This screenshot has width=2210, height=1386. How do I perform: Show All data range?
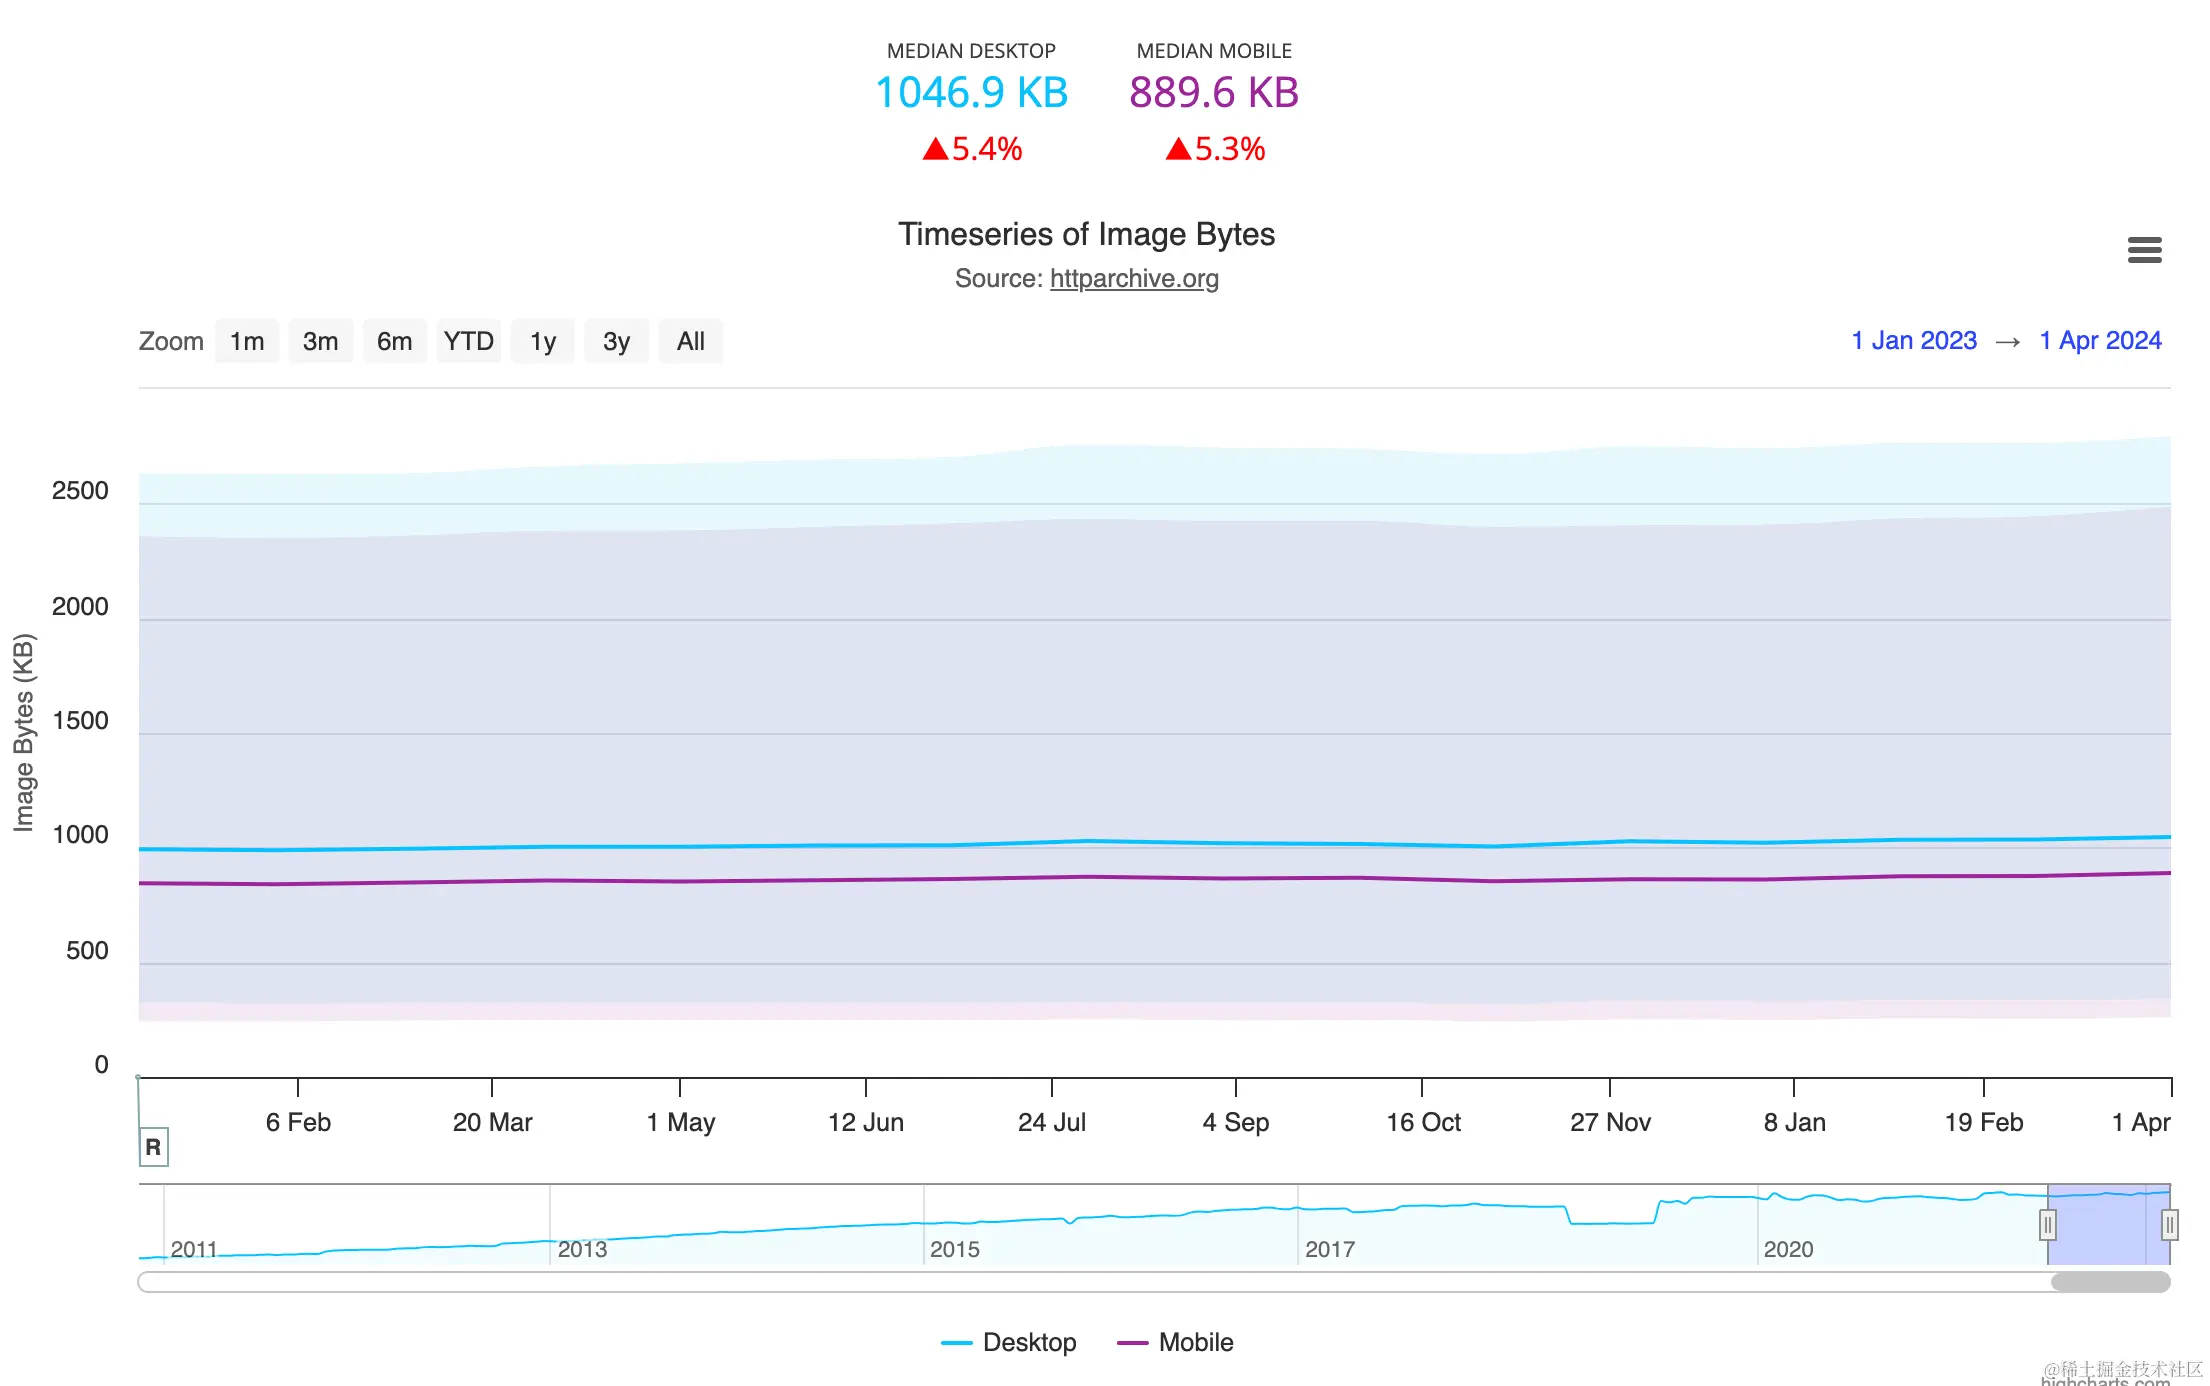[690, 342]
